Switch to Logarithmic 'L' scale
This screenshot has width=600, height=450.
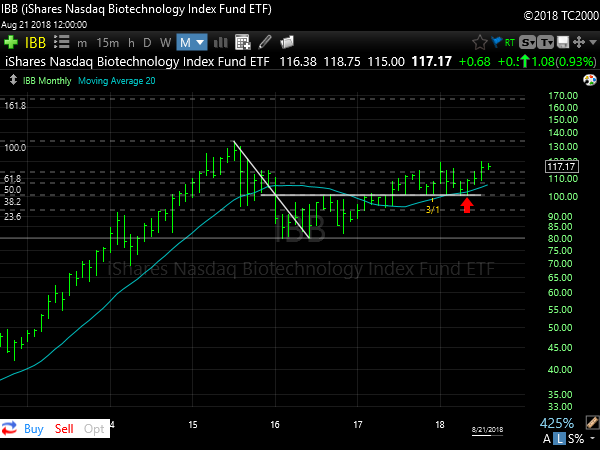click(x=560, y=439)
